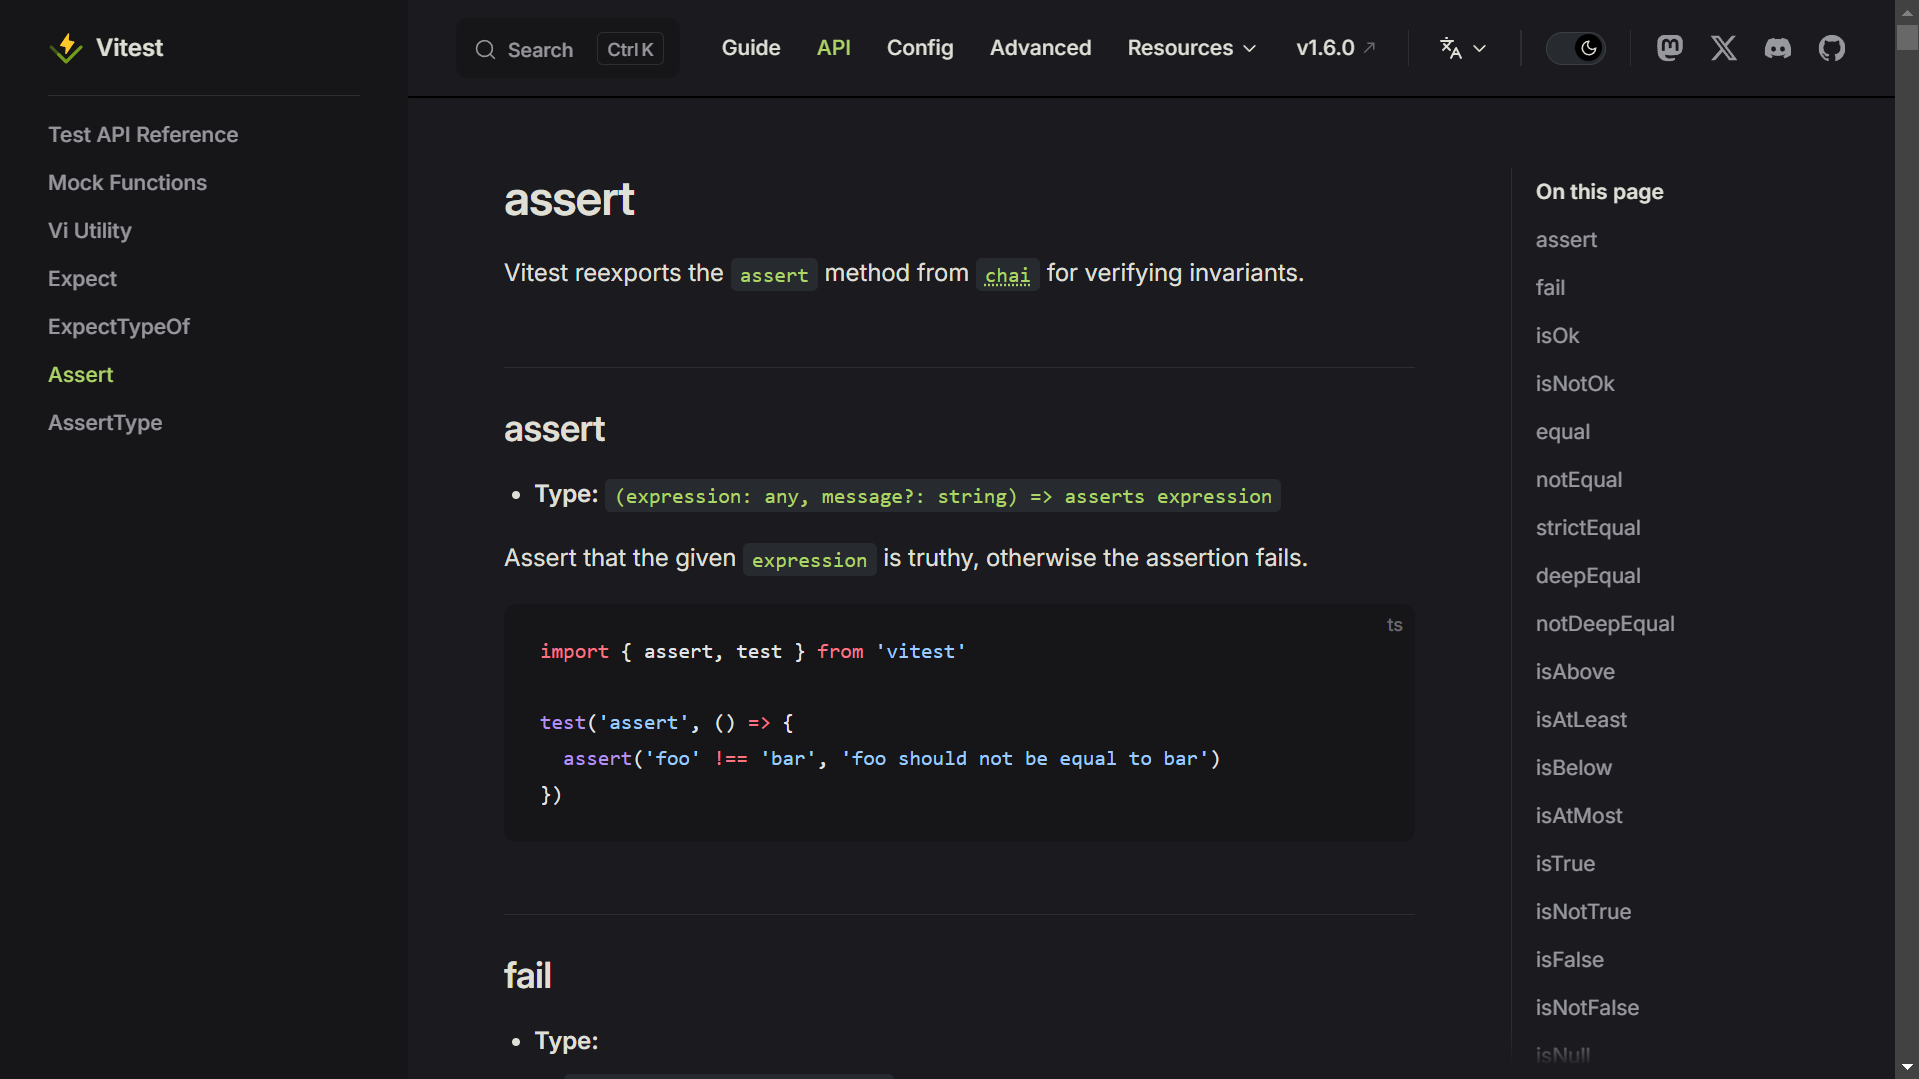Follow the chai inline link

(1007, 275)
